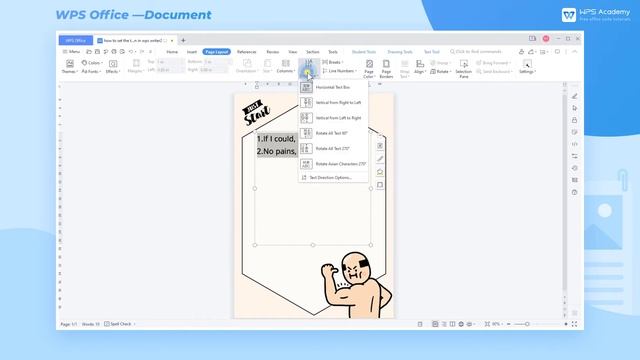Switch to the Section tab
This screenshot has width=640, height=360.
pos(313,52)
